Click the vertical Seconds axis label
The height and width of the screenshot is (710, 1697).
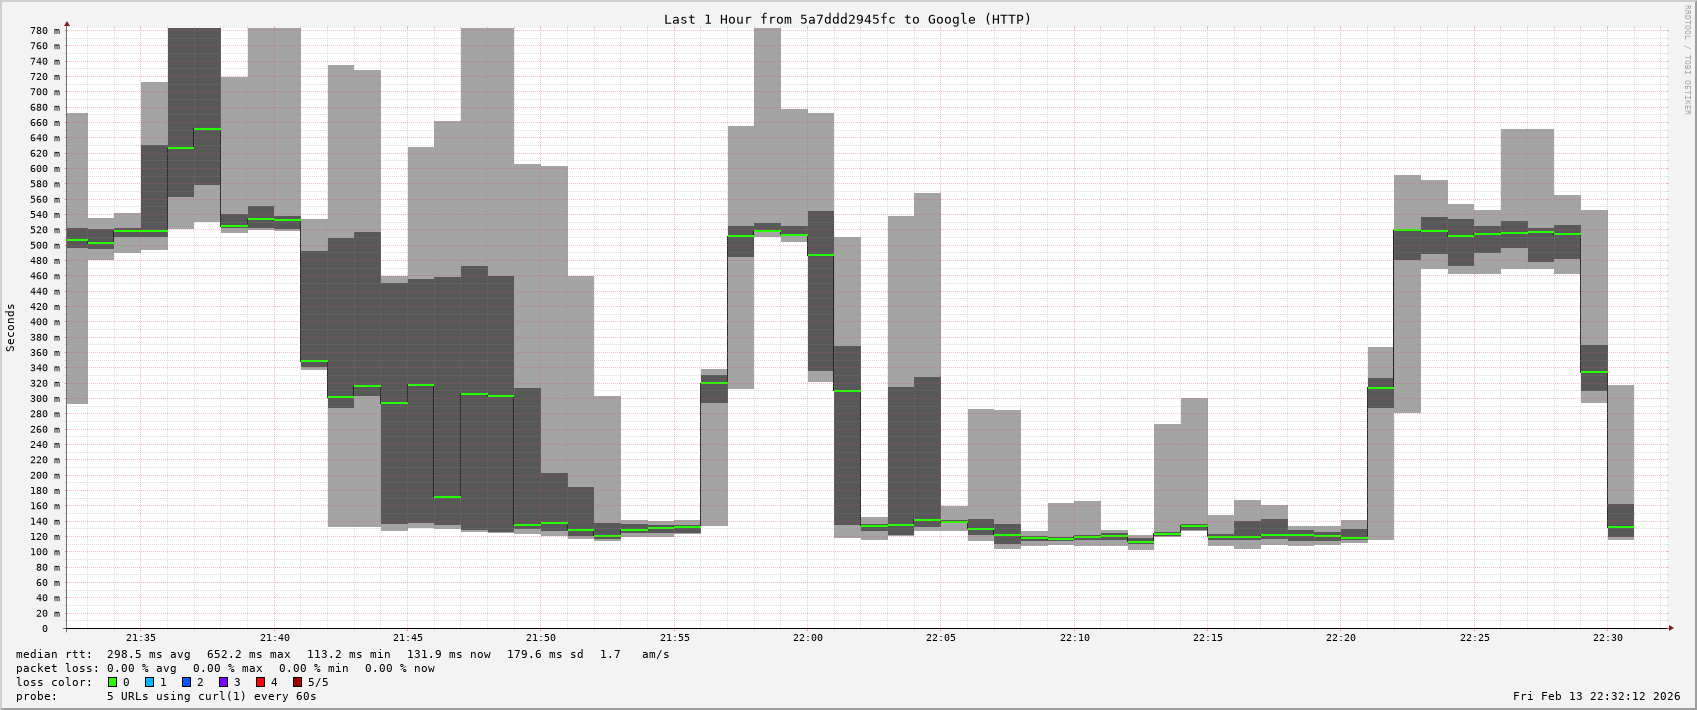11,328
